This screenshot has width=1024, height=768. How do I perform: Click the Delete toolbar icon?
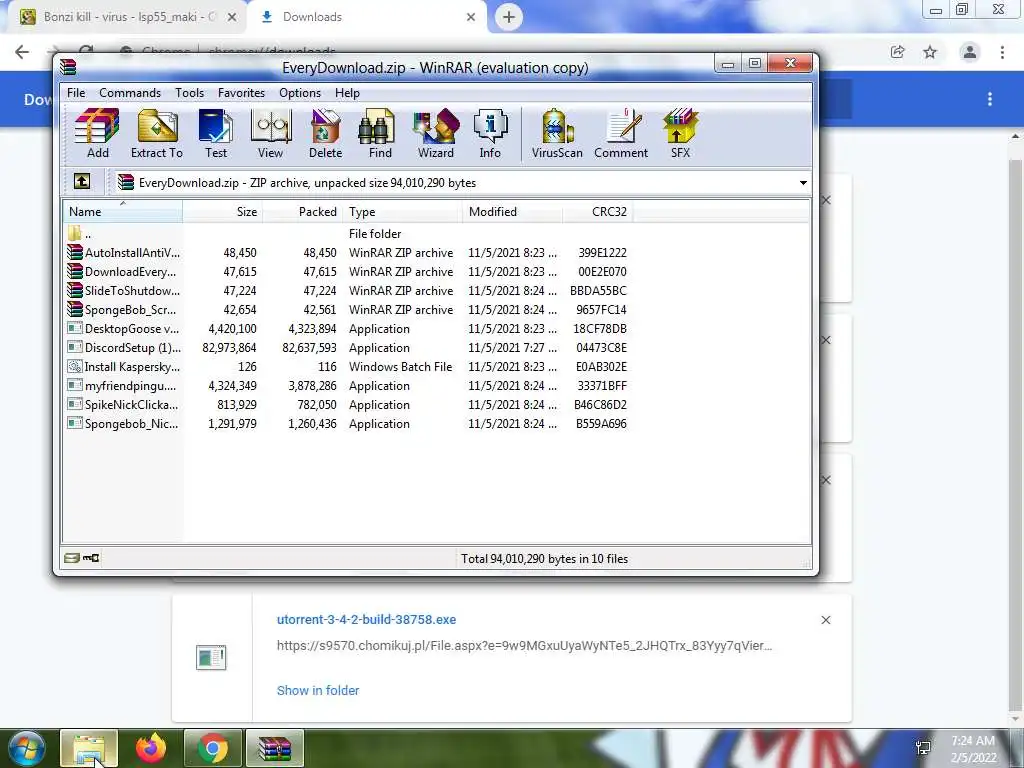(x=325, y=134)
